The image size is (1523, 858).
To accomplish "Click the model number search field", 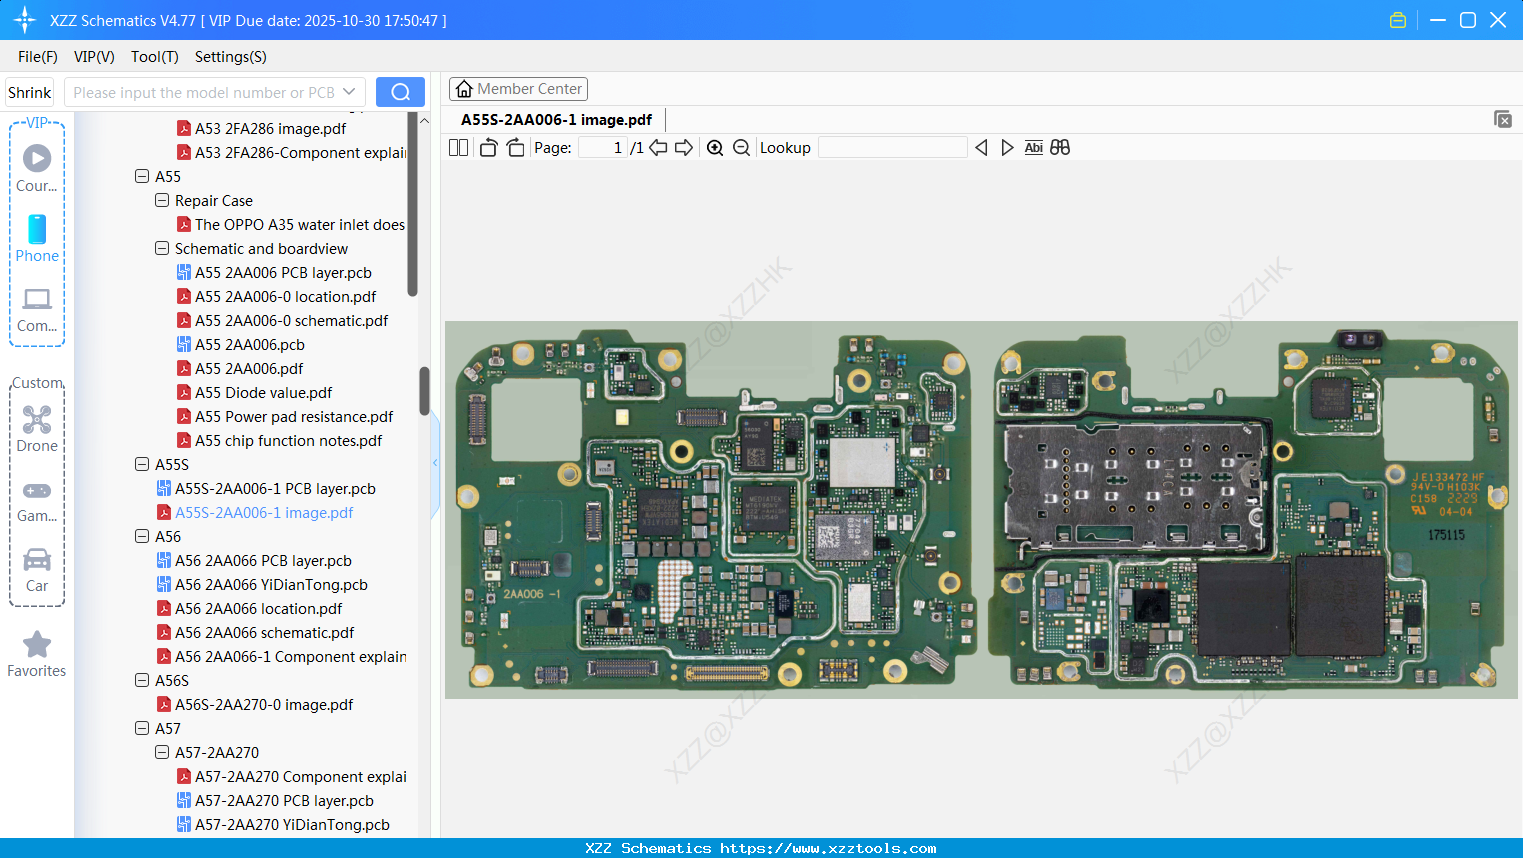I will tap(204, 92).
